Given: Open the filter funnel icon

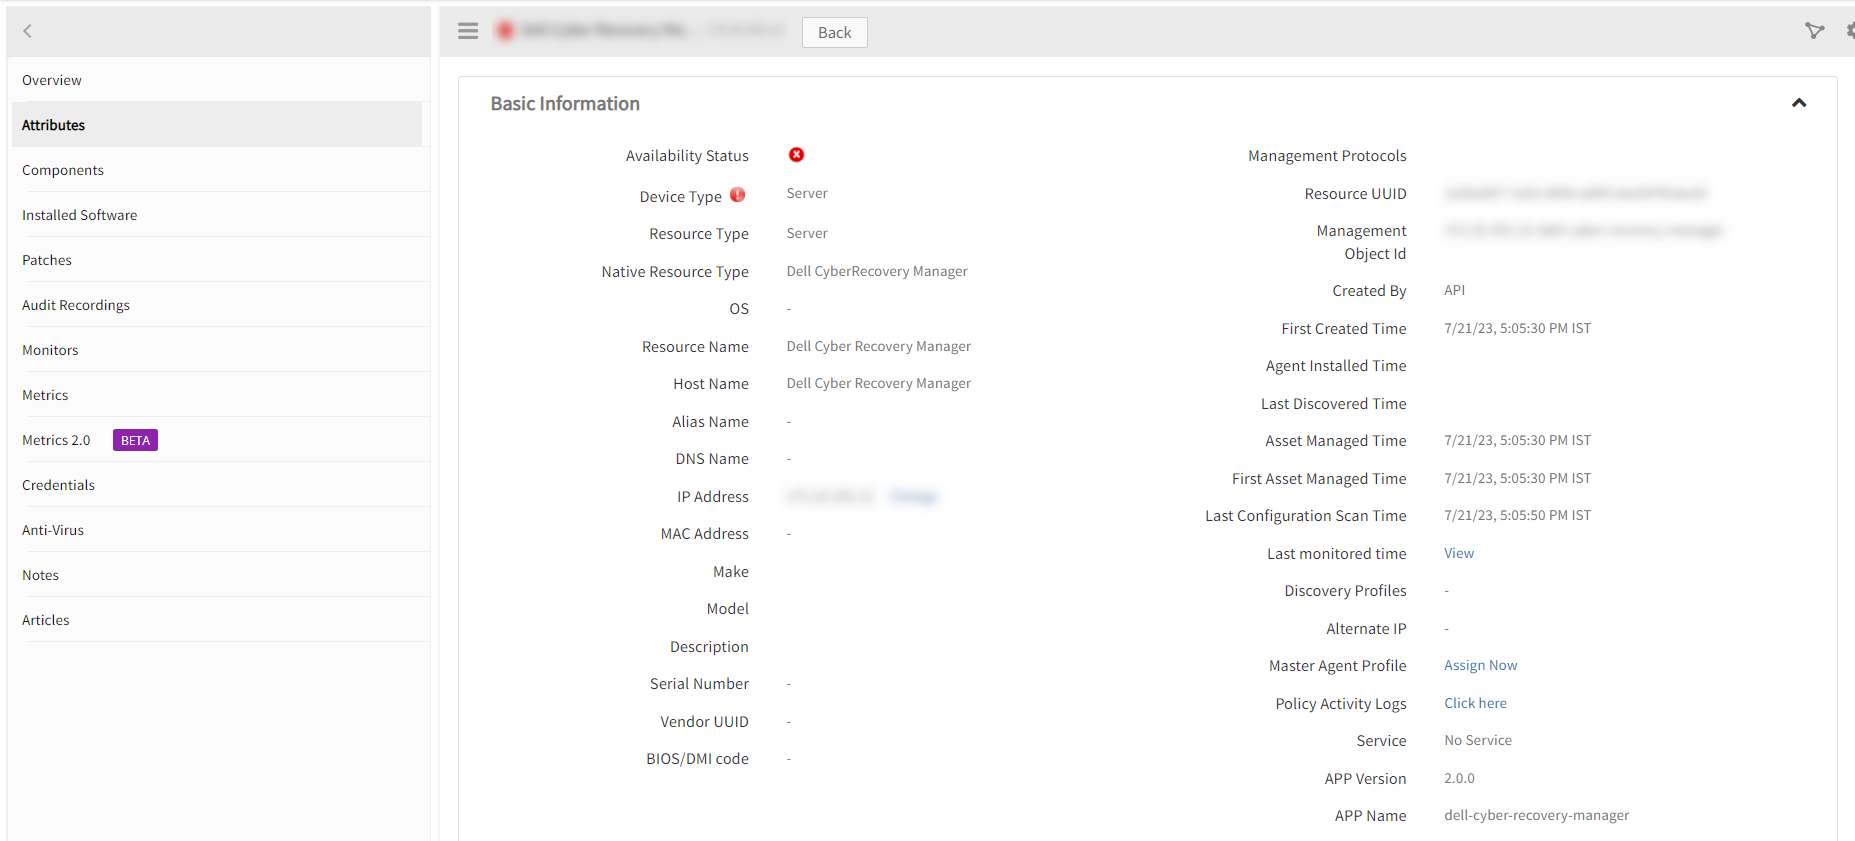Looking at the screenshot, I should [1814, 31].
